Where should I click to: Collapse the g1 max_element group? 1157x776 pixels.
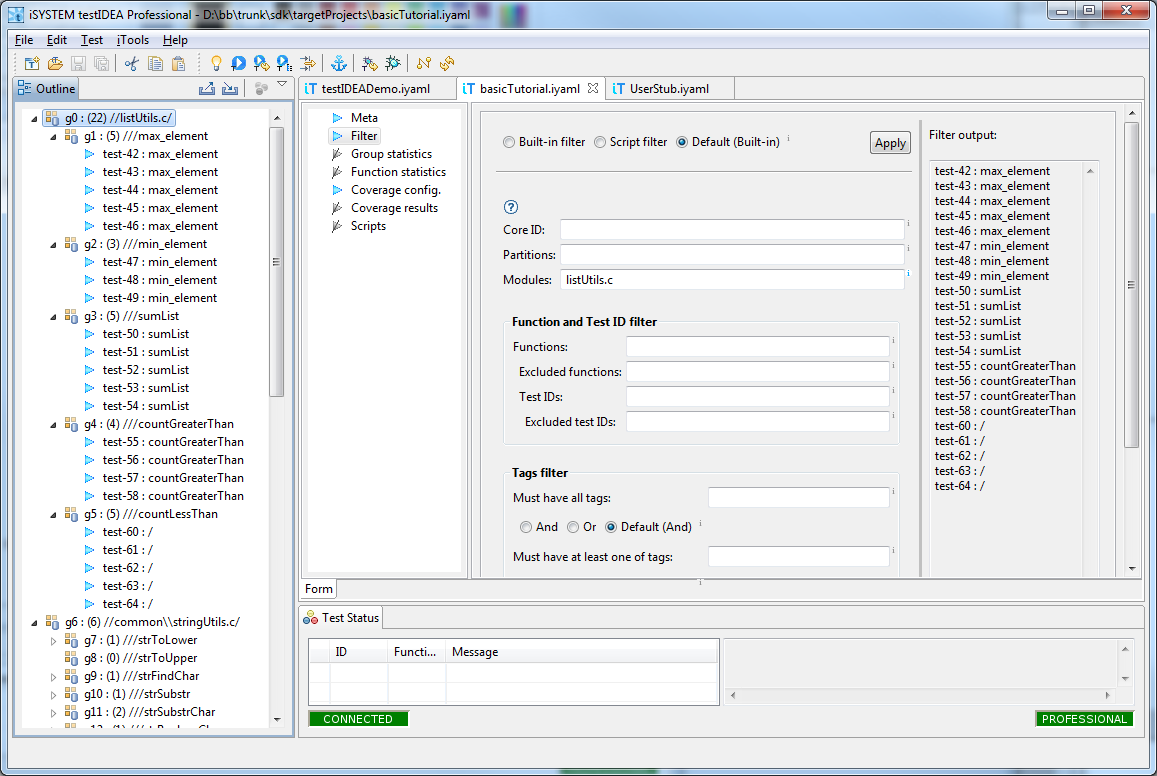53,136
